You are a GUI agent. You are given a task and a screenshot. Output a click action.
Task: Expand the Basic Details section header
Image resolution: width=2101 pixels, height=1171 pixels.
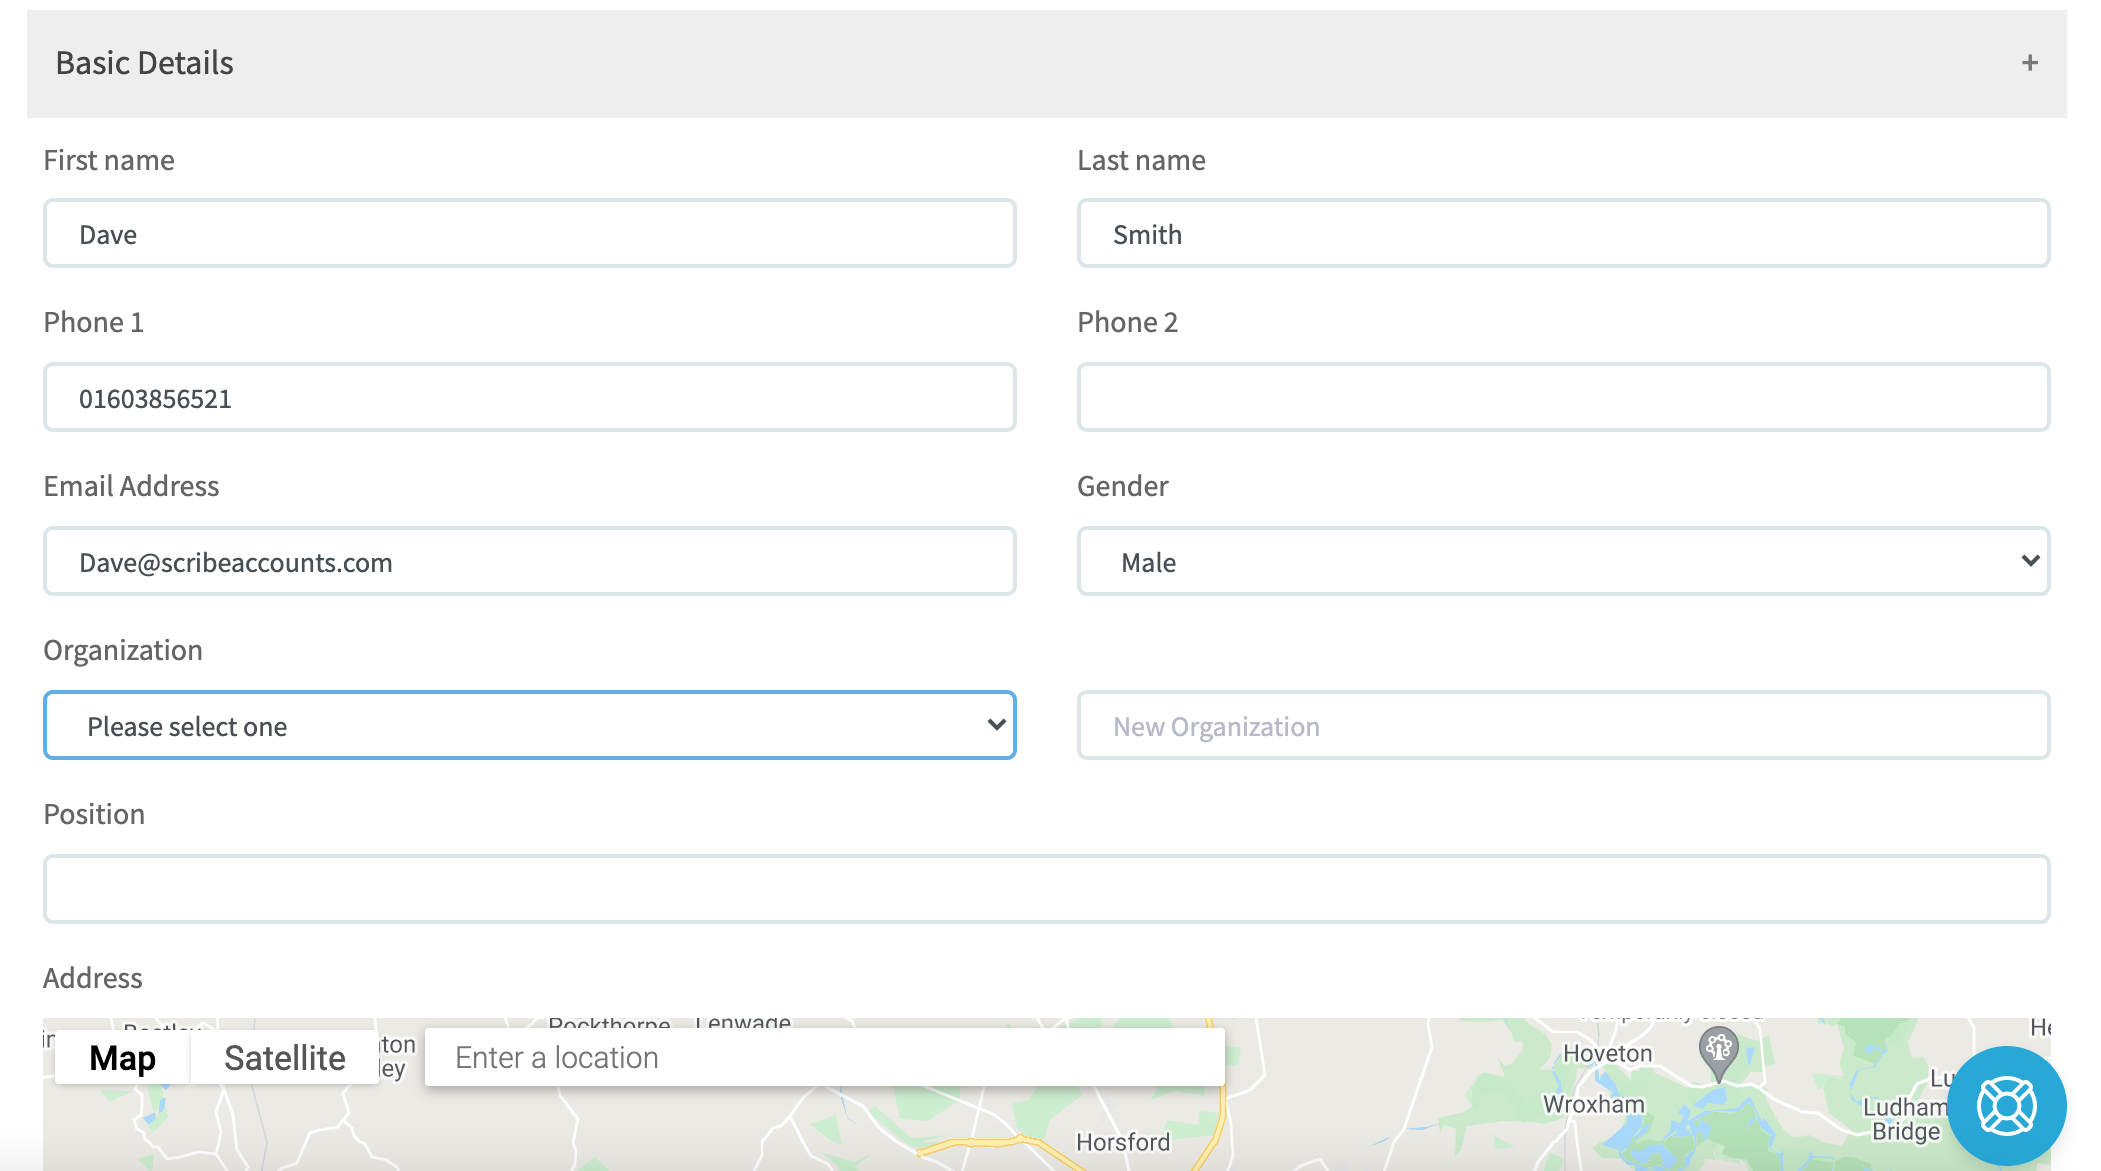pos(2026,62)
